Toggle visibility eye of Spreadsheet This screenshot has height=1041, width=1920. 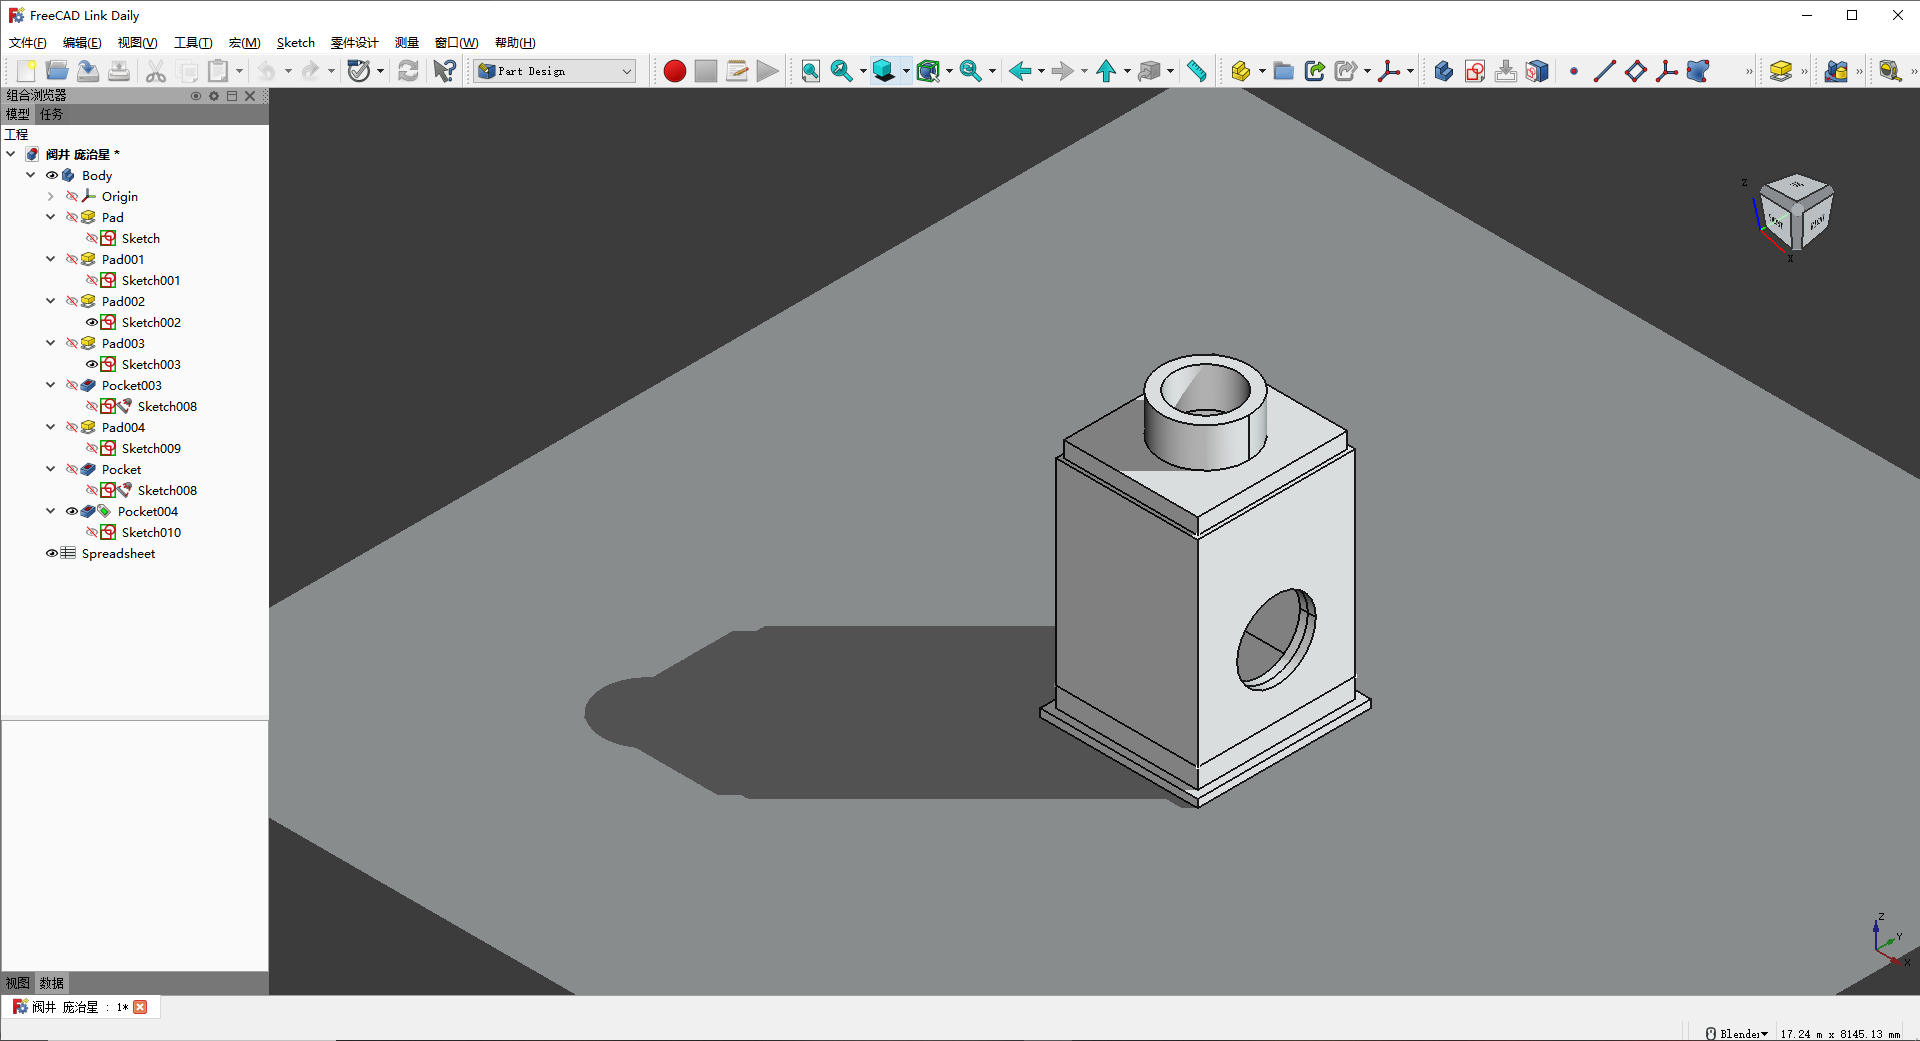(52, 553)
